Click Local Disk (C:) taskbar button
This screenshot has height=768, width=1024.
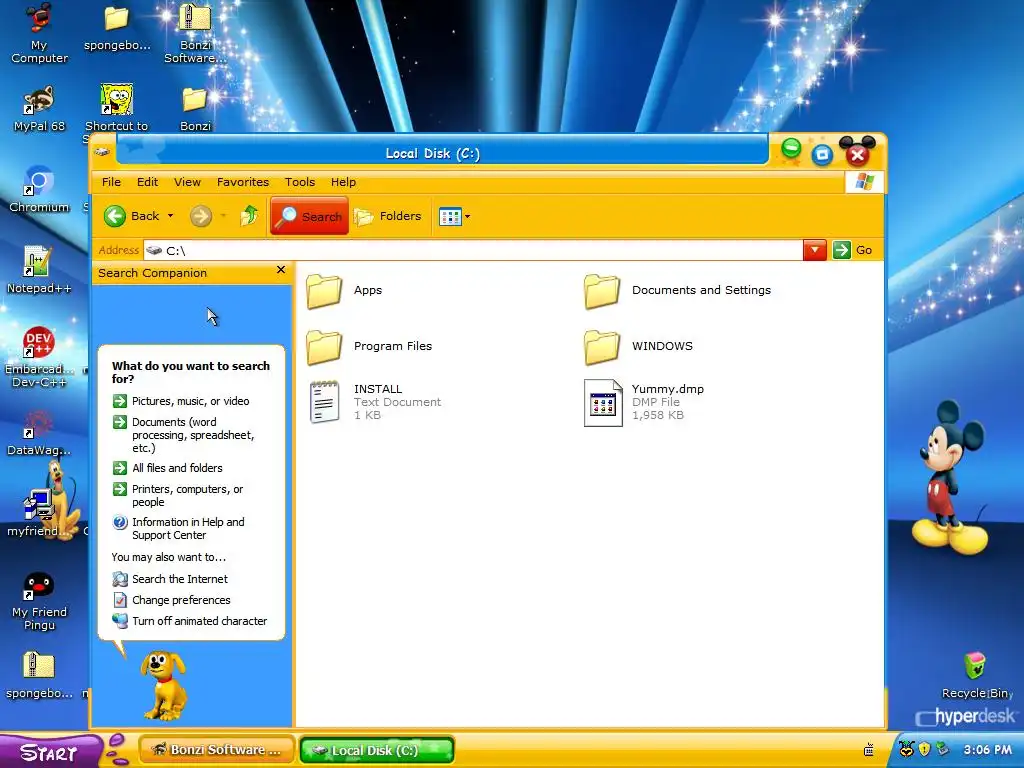[376, 750]
